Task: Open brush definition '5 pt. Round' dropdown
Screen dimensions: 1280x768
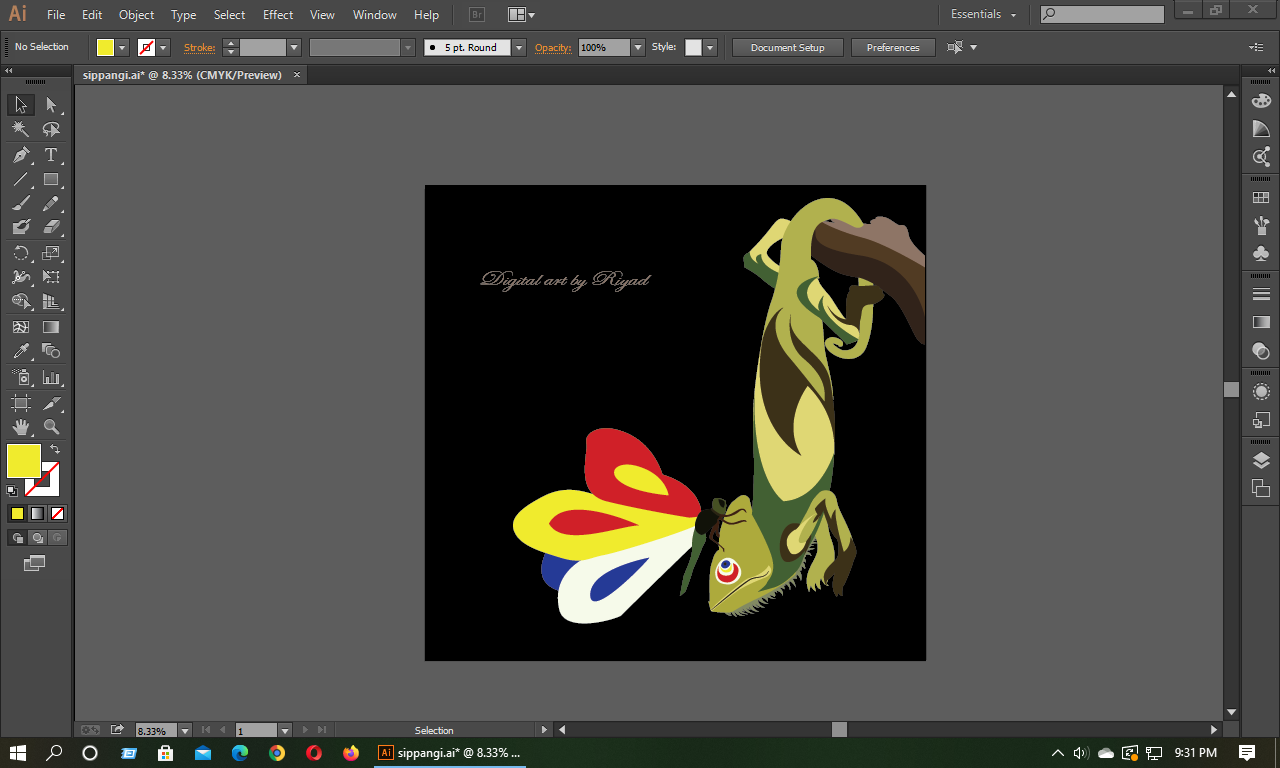Action: [x=519, y=47]
